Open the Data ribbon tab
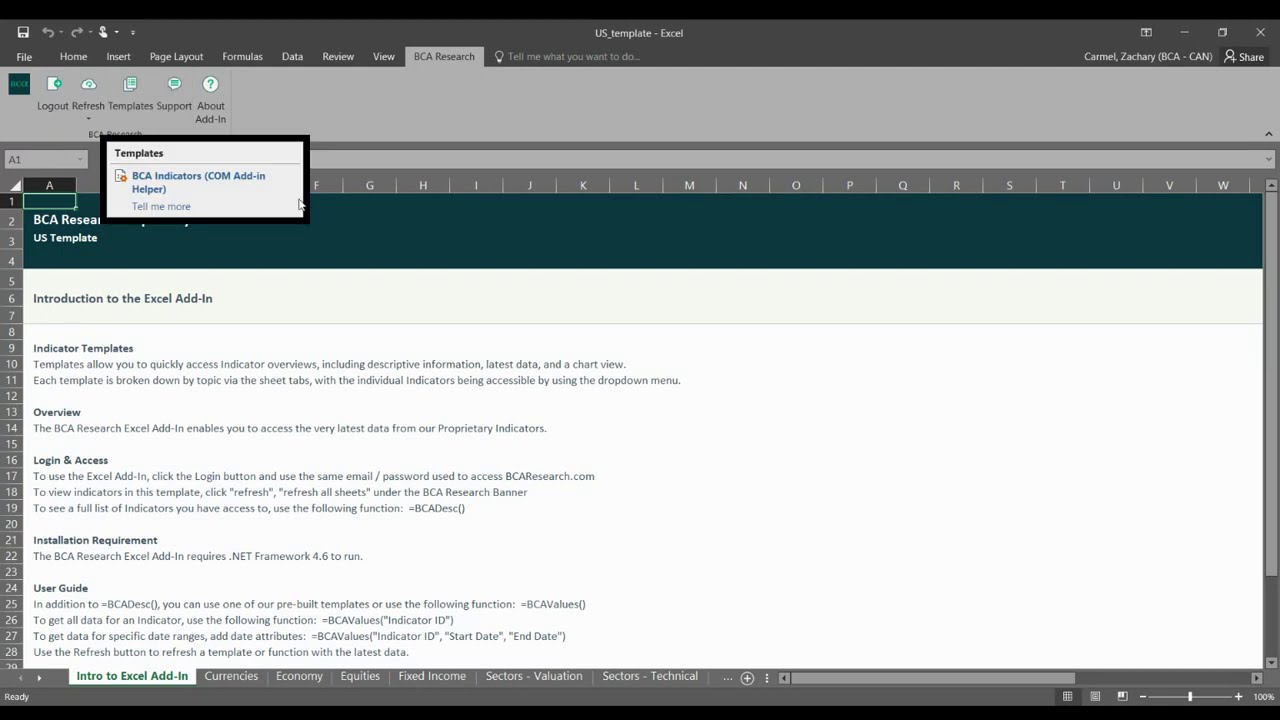 click(x=292, y=57)
